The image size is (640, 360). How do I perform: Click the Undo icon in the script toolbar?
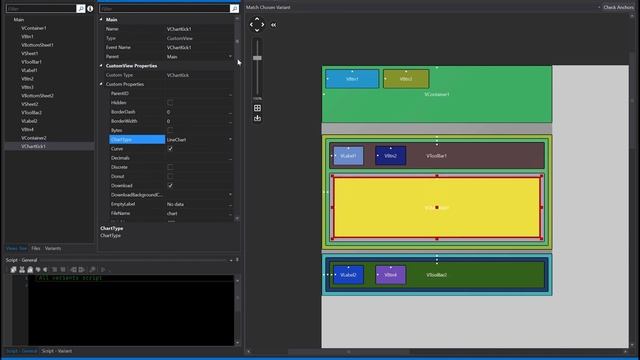tap(38, 269)
